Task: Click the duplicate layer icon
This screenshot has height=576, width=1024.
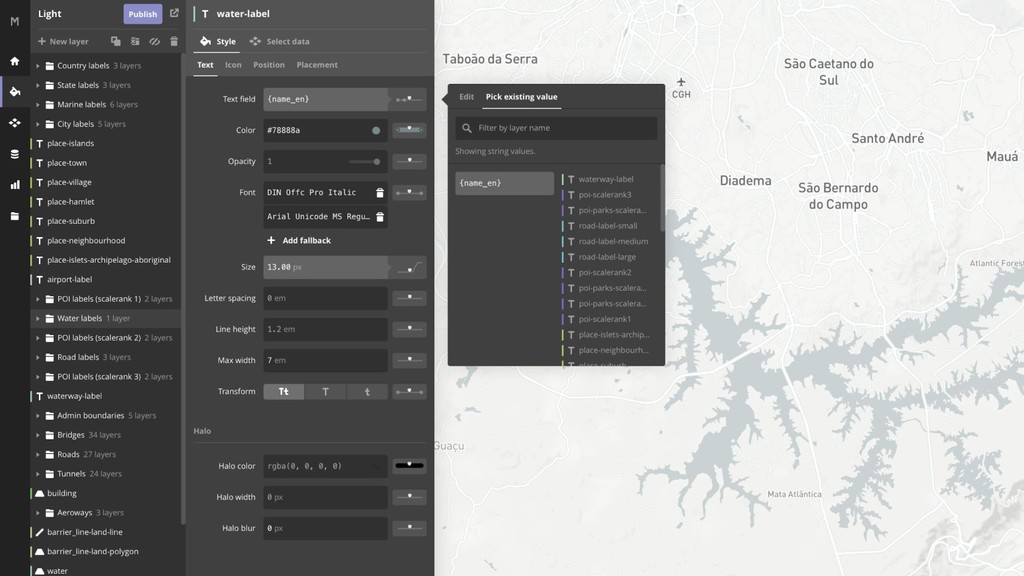Action: (116, 42)
